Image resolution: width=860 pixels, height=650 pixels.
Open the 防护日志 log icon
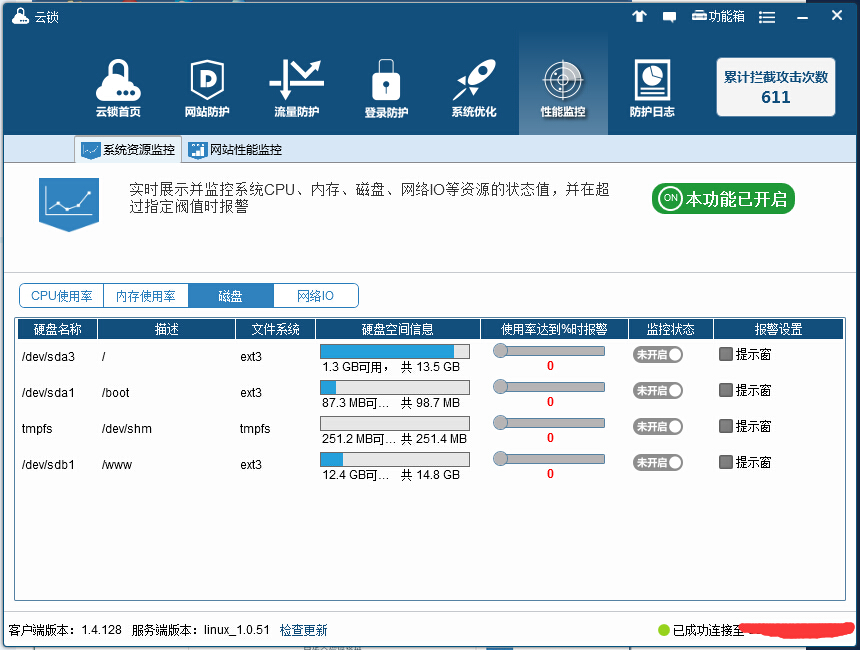coord(652,88)
